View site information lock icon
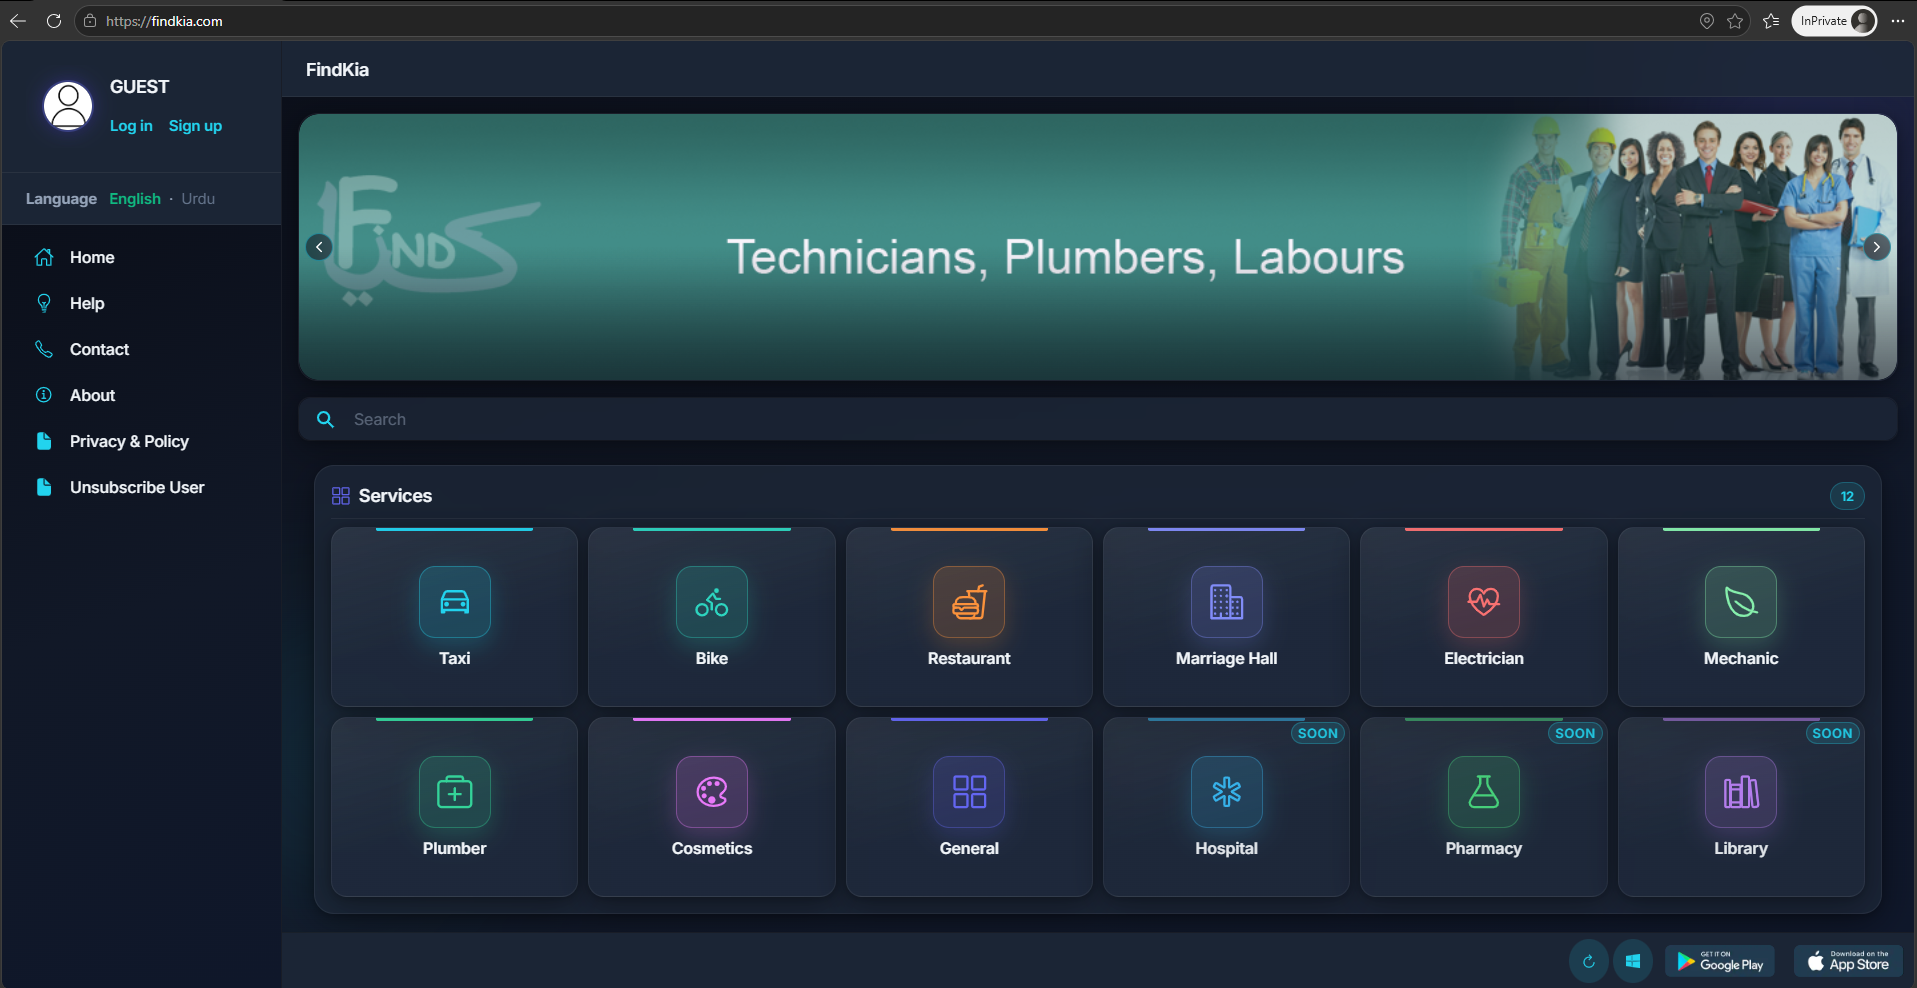Screen dimensions: 1917x988 click(90, 21)
